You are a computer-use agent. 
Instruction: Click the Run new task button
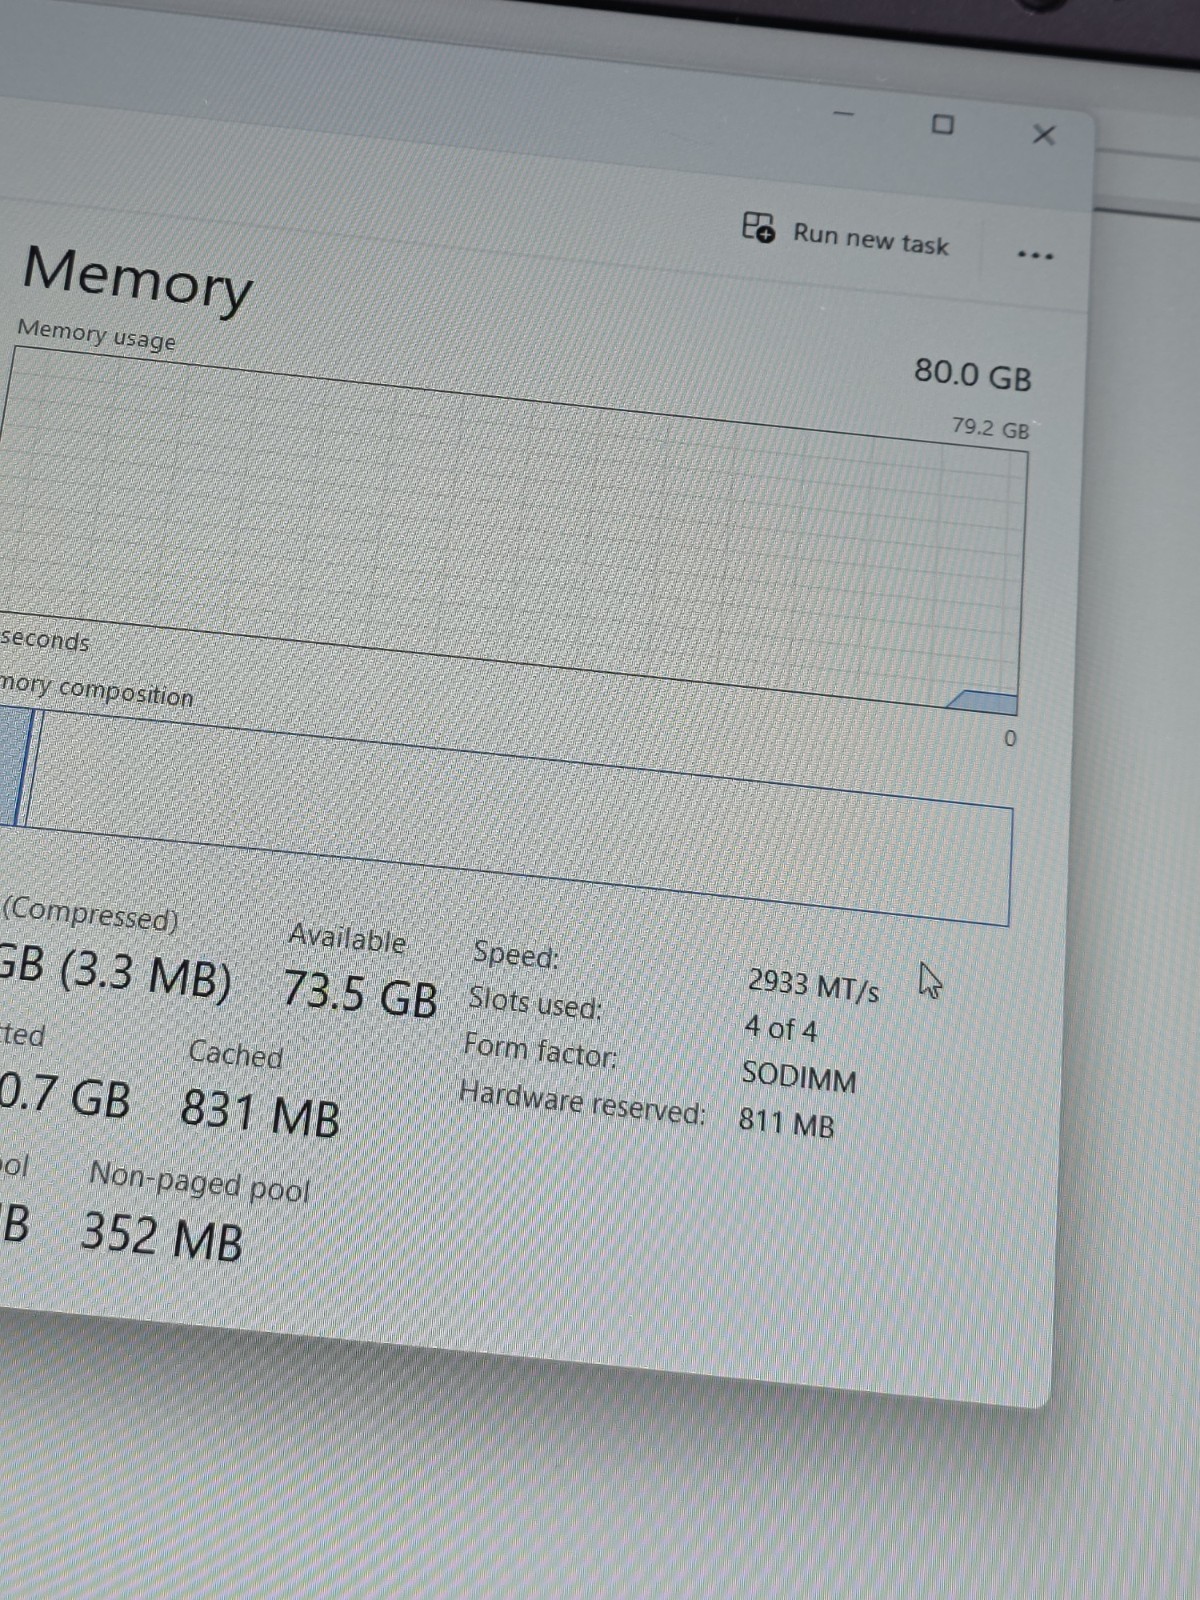845,235
